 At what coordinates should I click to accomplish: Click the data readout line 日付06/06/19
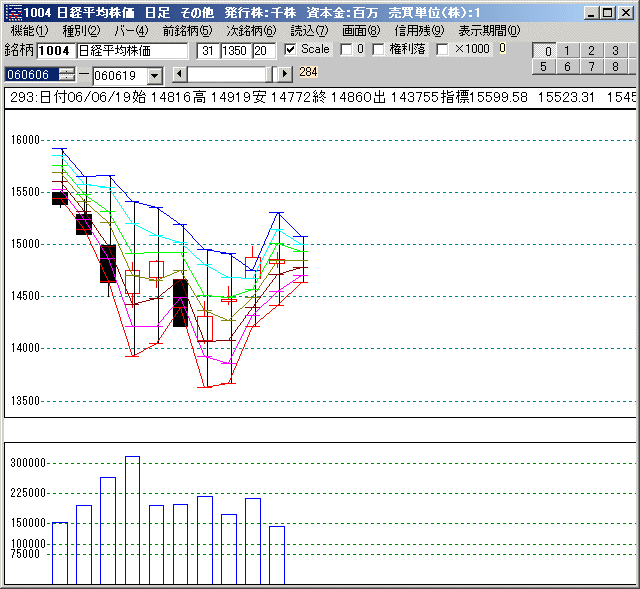(320, 98)
